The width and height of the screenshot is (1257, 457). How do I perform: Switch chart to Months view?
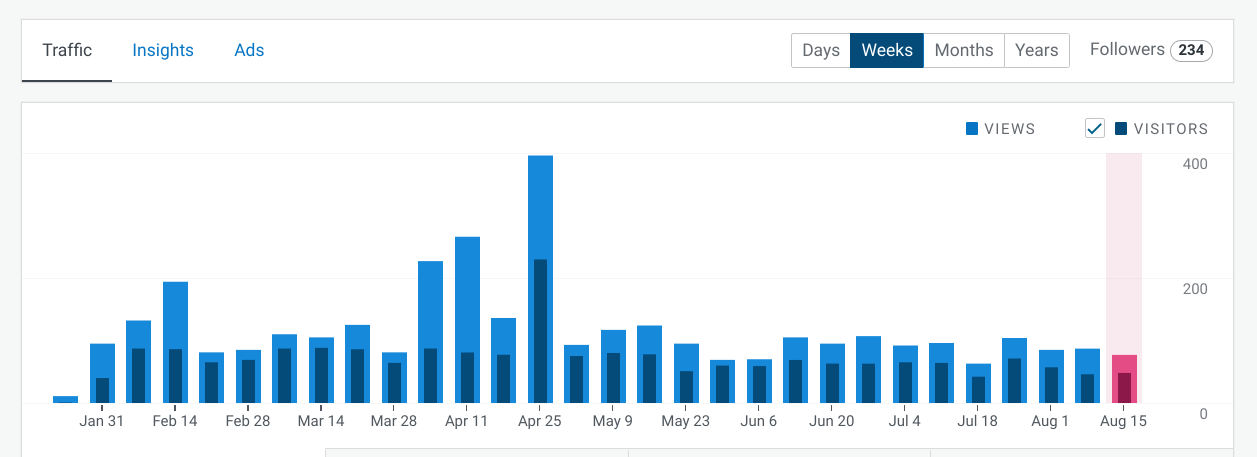[963, 50]
